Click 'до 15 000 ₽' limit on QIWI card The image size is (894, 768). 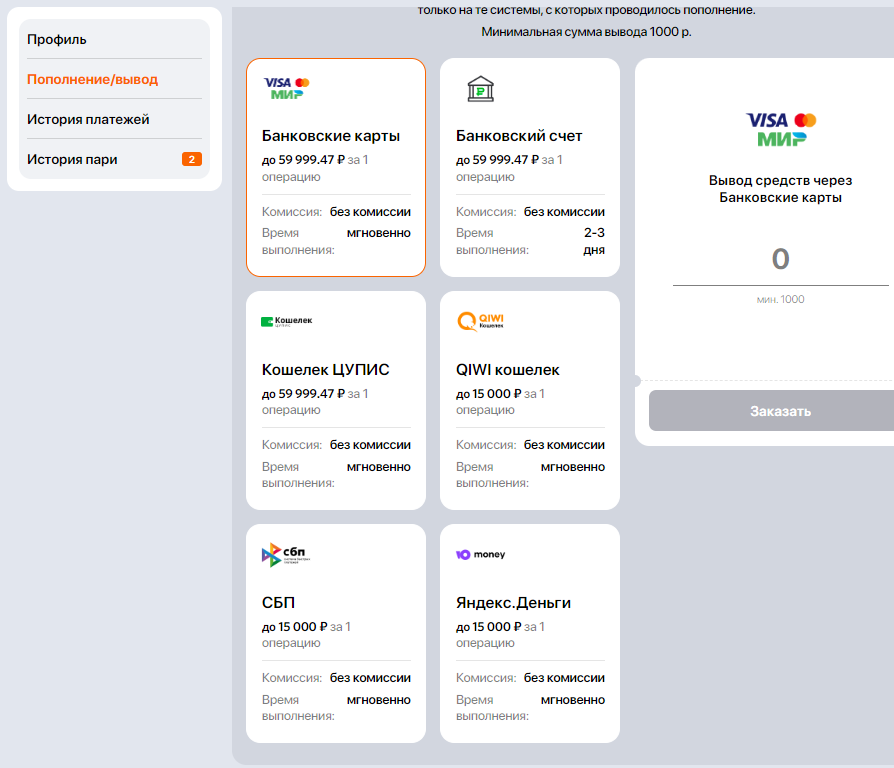(489, 393)
